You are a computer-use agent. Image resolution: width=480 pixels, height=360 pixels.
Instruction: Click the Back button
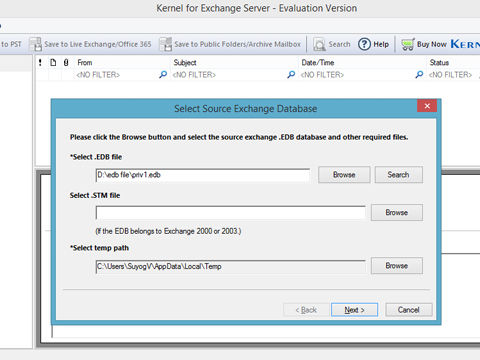(306, 310)
